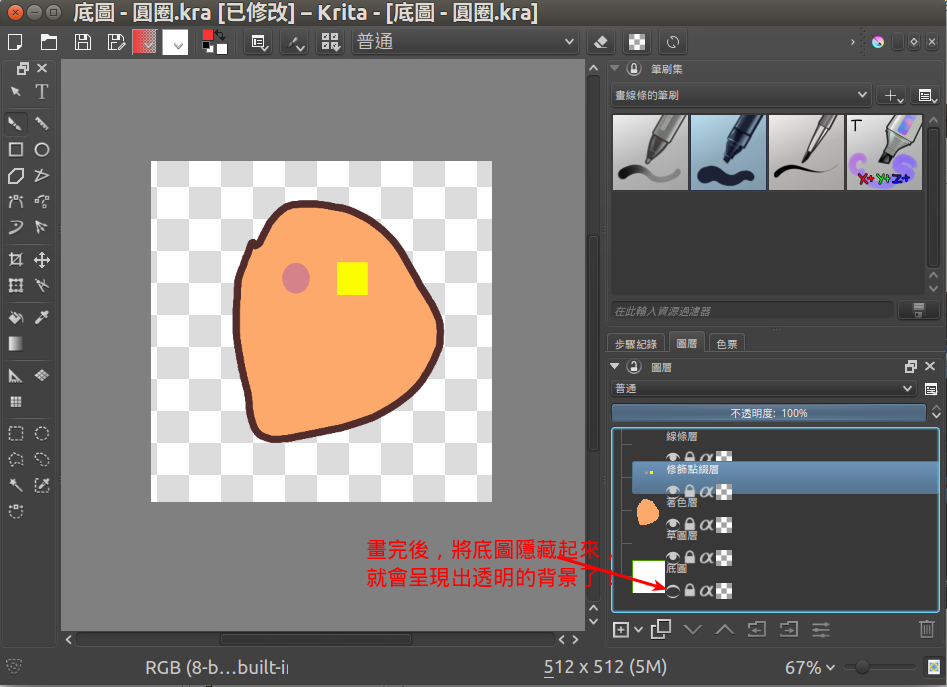The height and width of the screenshot is (687, 947).
Task: Delete layer with the trash icon
Action: (926, 629)
